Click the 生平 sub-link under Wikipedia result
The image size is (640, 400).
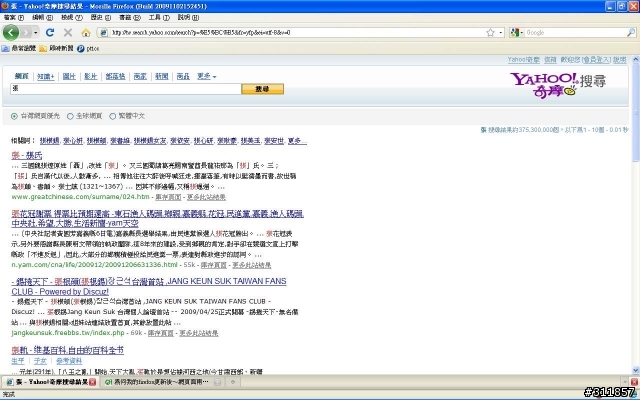click(x=18, y=361)
